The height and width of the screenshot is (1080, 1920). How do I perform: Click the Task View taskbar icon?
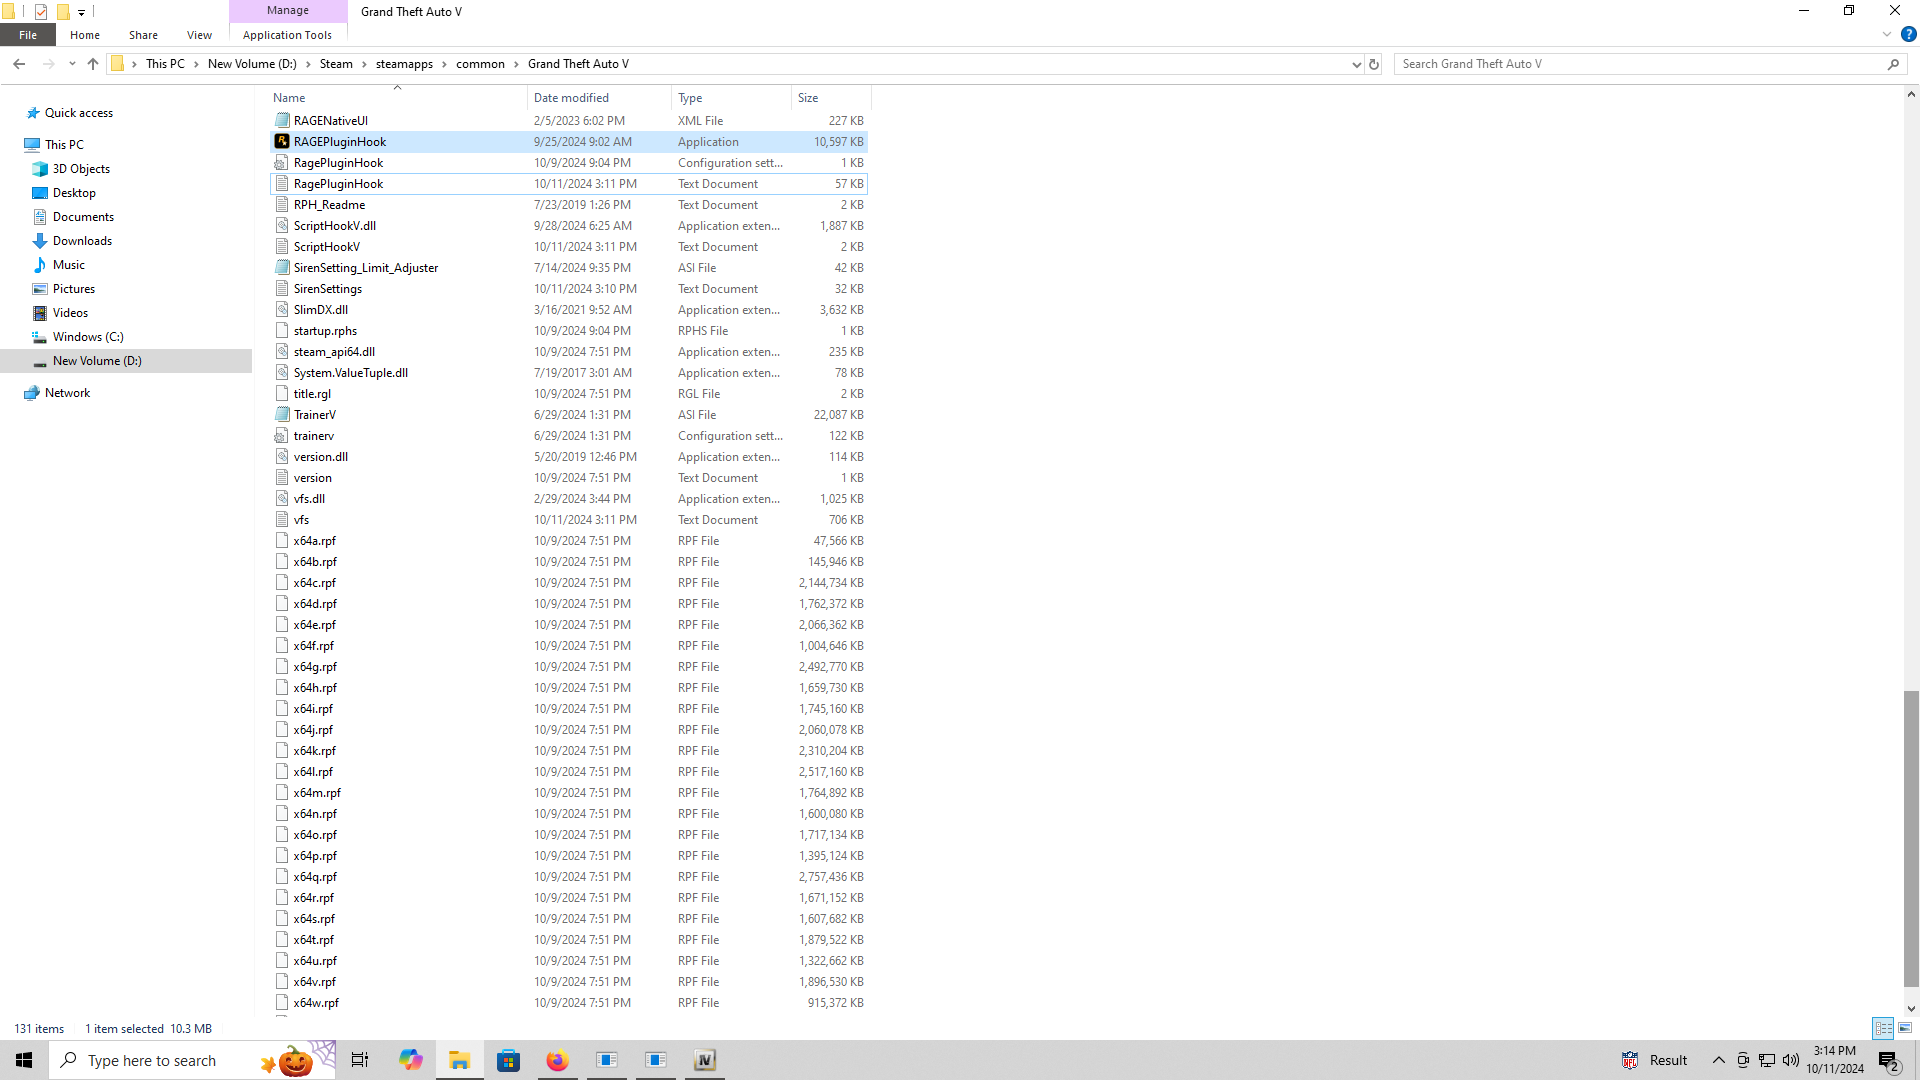click(x=360, y=1060)
